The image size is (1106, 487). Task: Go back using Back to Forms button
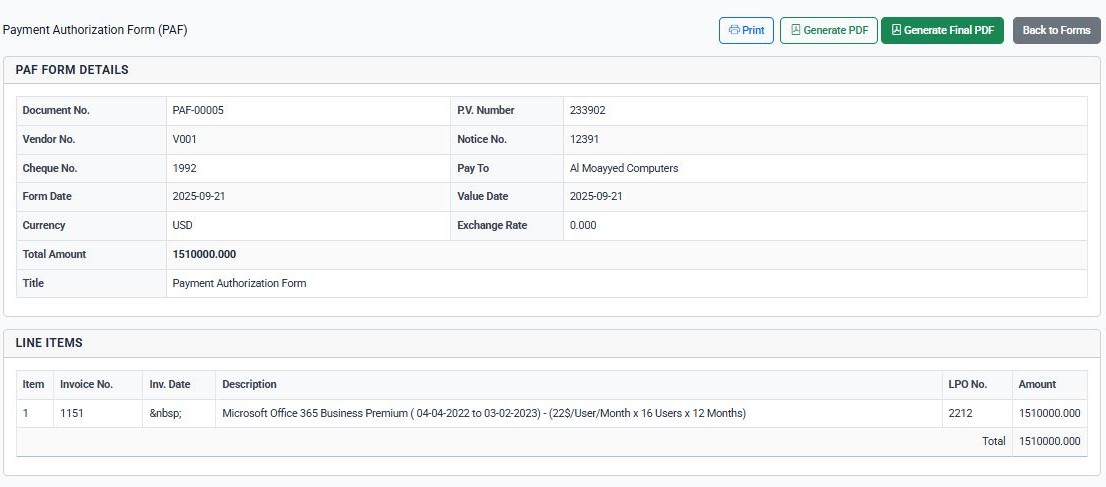coord(1056,30)
